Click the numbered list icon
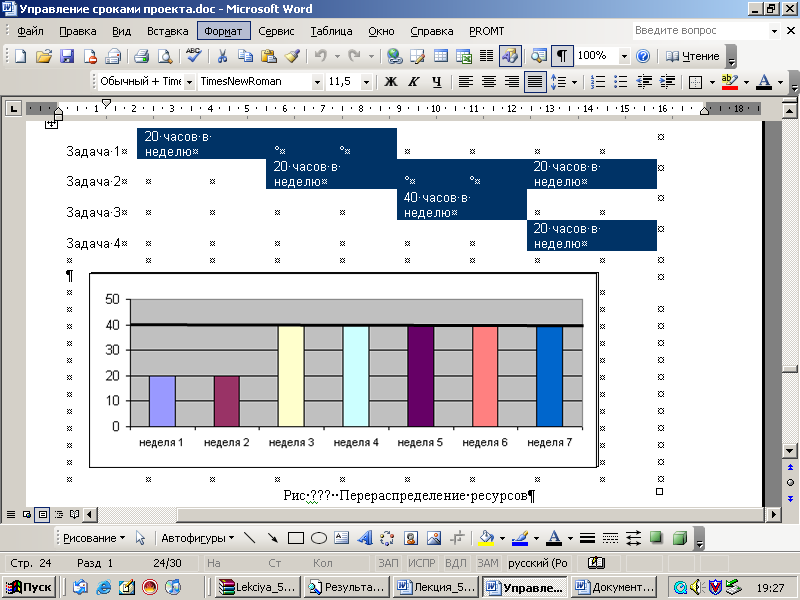800x600 pixels. pyautogui.click(x=597, y=82)
